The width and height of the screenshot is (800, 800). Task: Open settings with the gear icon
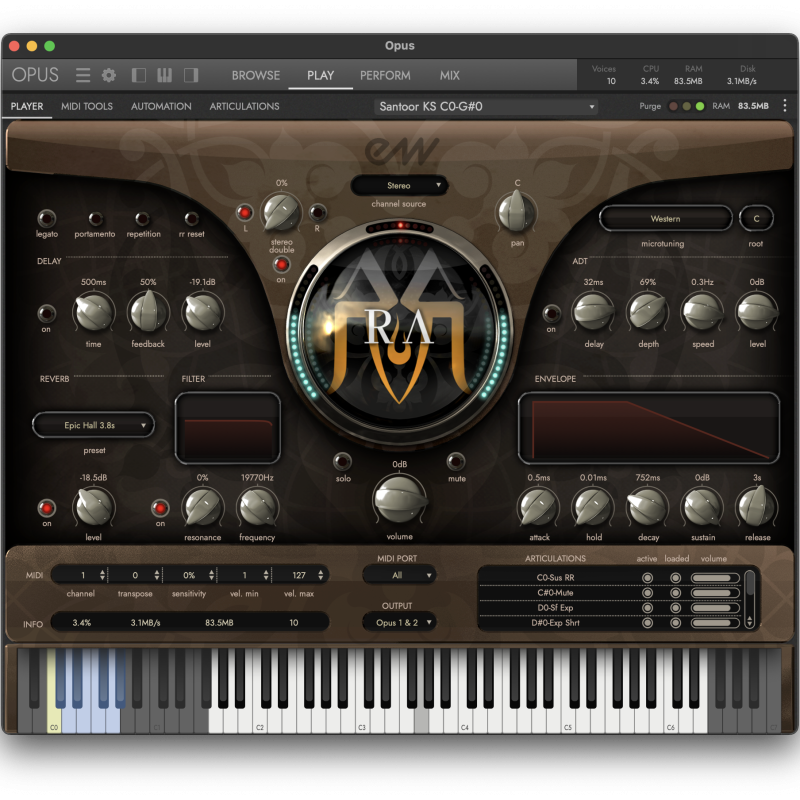tap(109, 76)
